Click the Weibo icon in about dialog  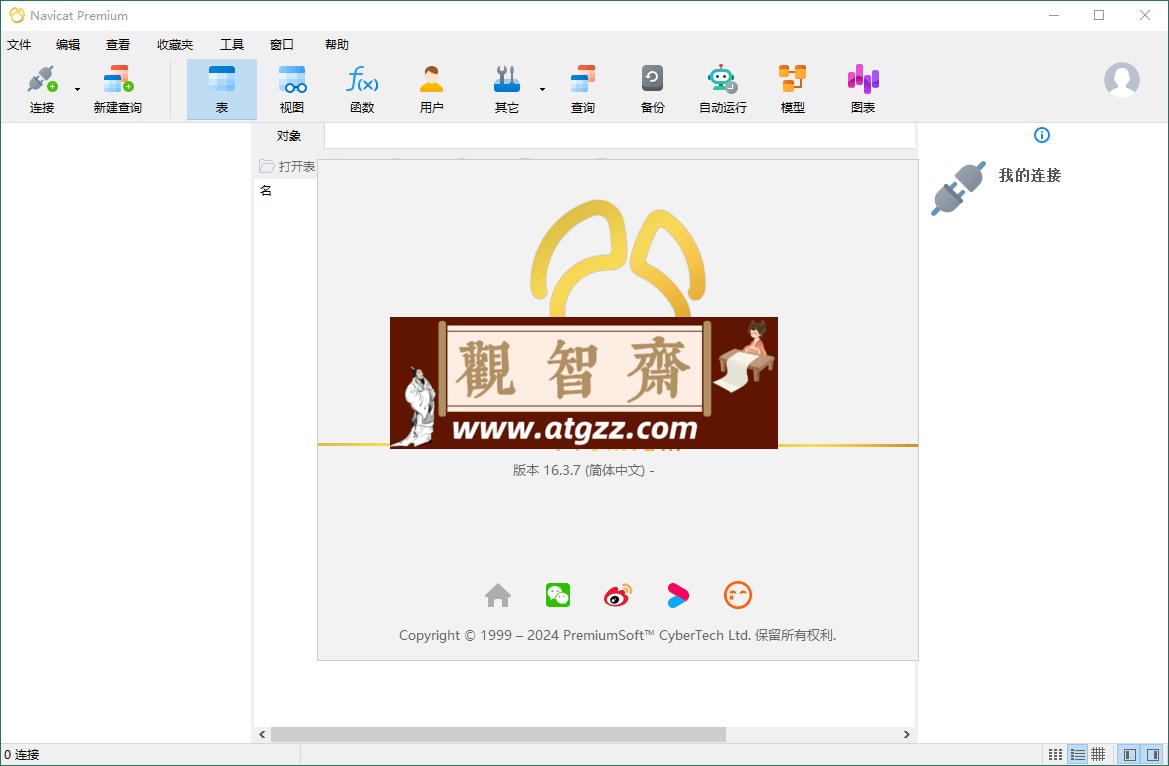click(617, 595)
